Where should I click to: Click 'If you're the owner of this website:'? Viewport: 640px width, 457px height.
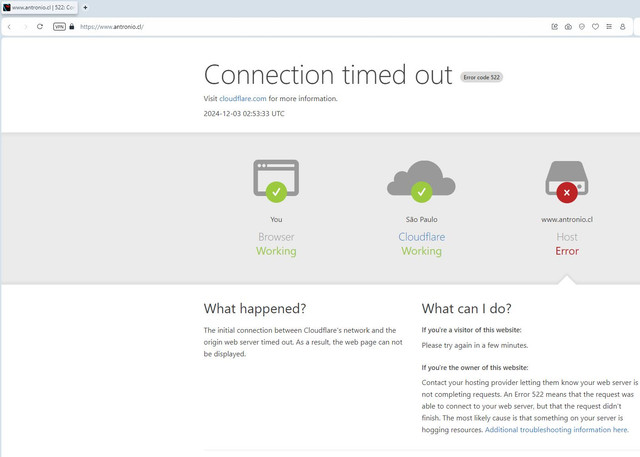tap(475, 368)
